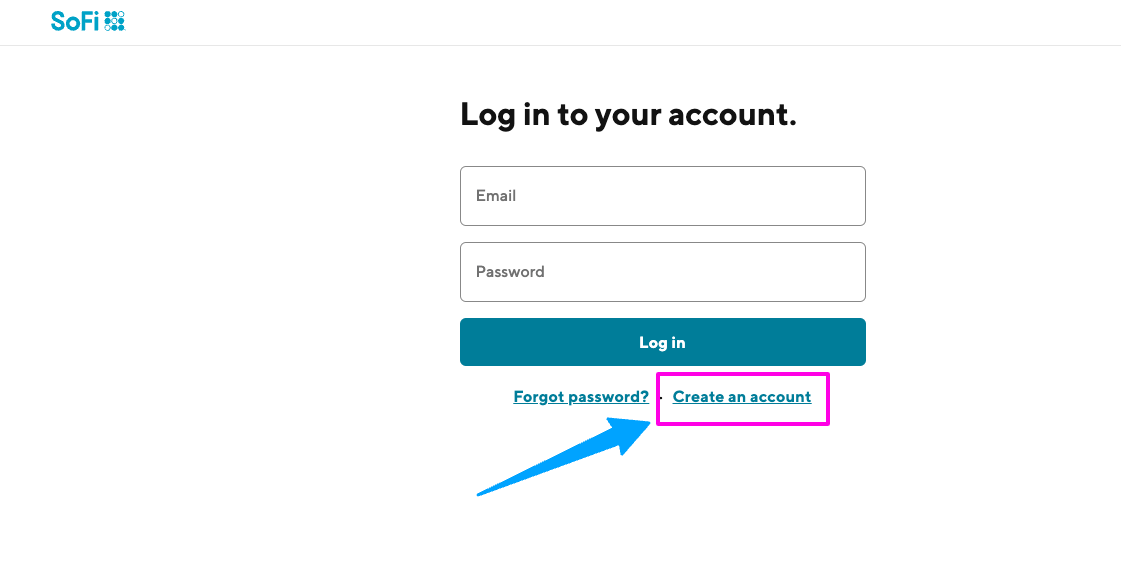The image size is (1121, 581).
Task: Focus the Password placeholder text
Action: coord(509,271)
